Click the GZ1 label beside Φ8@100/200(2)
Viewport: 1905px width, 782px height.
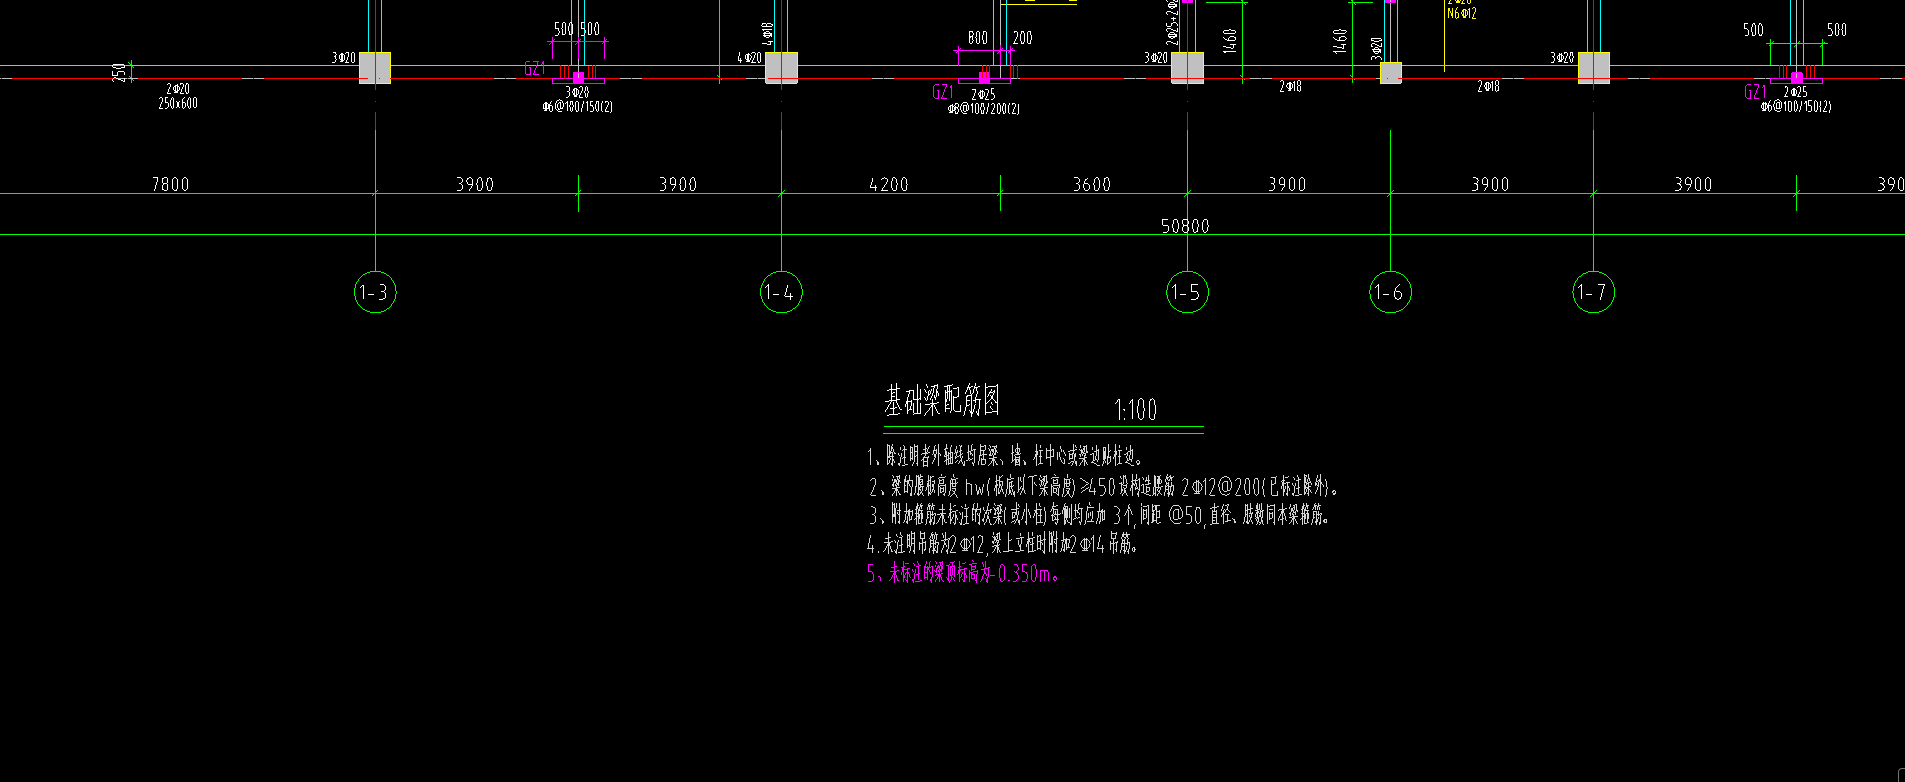tap(942, 92)
